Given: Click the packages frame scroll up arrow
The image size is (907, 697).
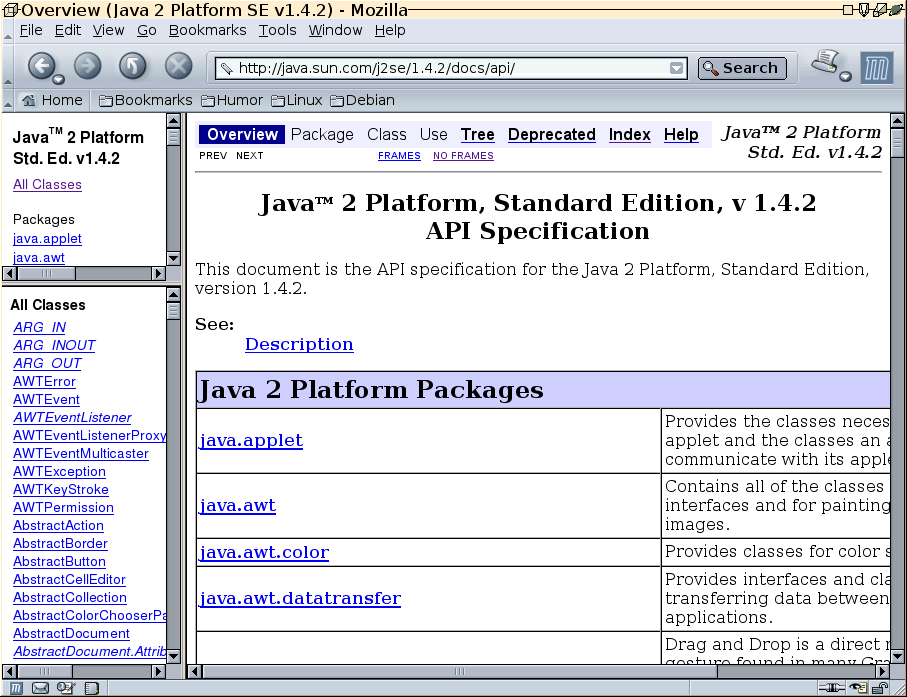Looking at the screenshot, I should click(173, 120).
